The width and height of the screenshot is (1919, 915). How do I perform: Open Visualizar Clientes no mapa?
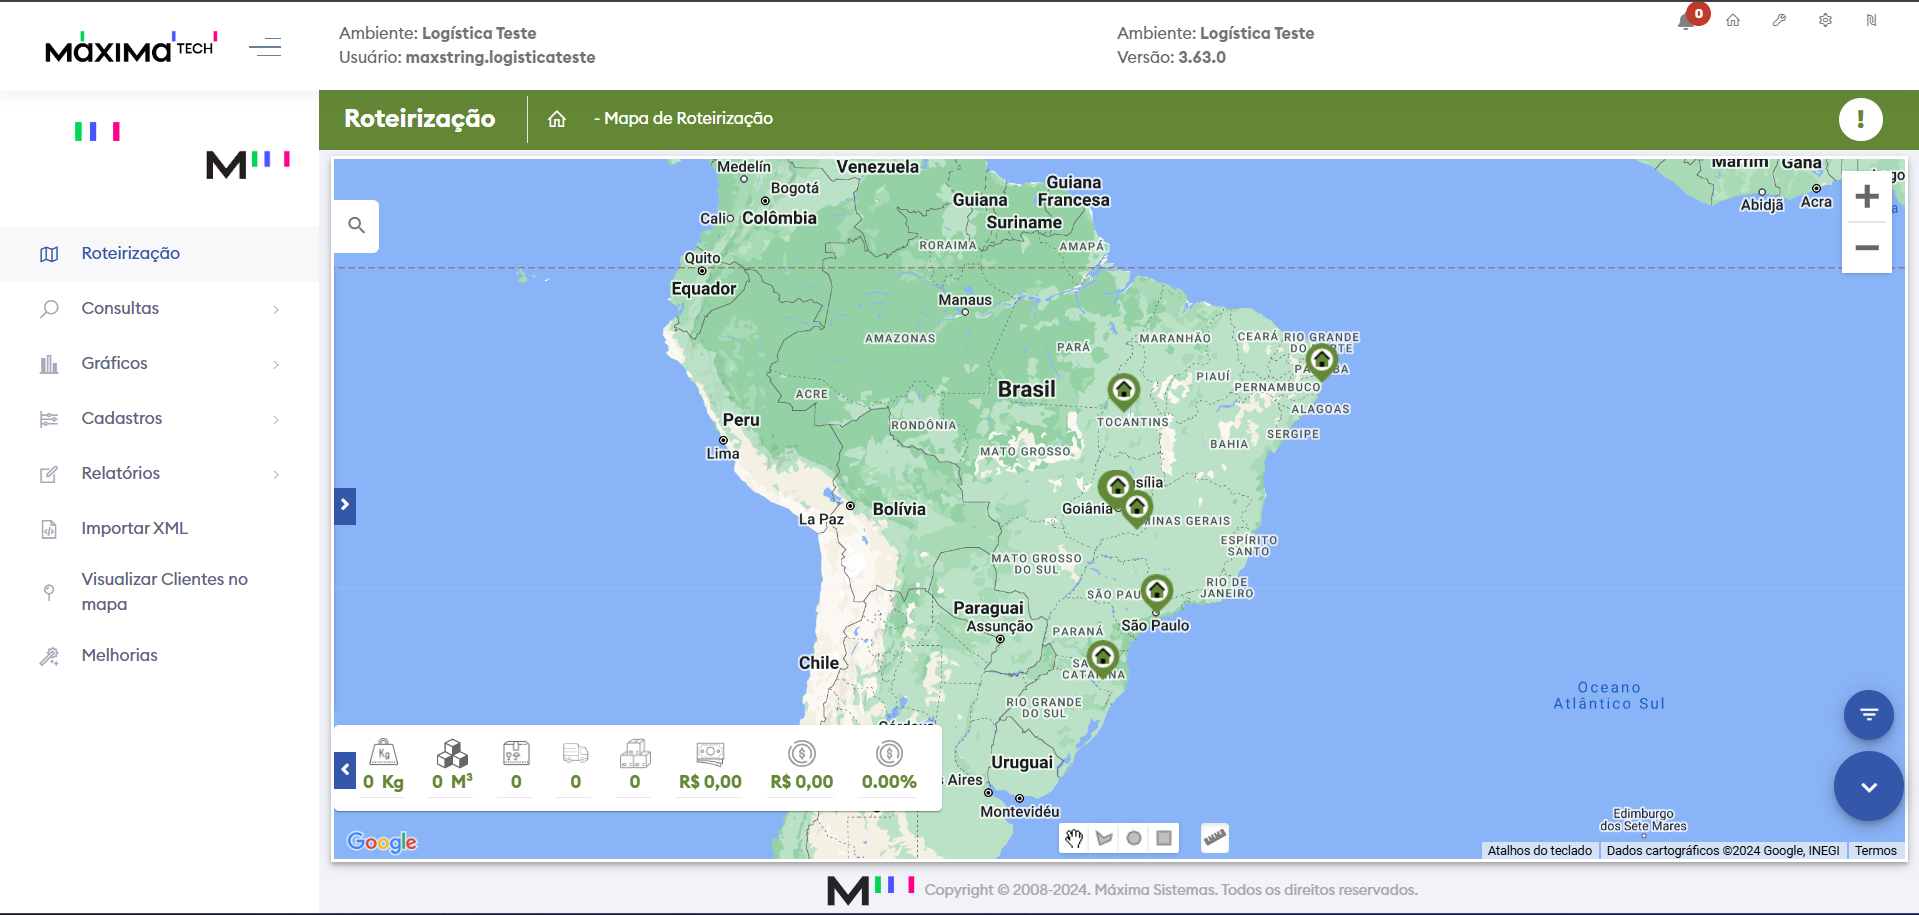pyautogui.click(x=159, y=592)
